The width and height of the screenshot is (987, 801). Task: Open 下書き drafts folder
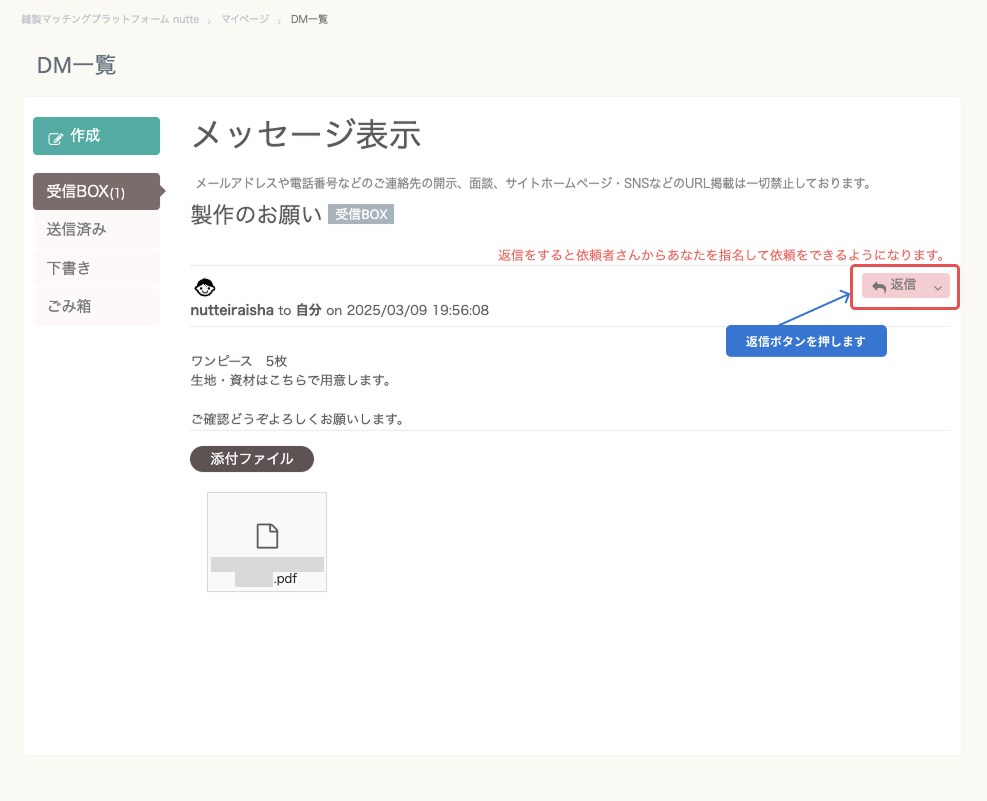tap(96, 268)
